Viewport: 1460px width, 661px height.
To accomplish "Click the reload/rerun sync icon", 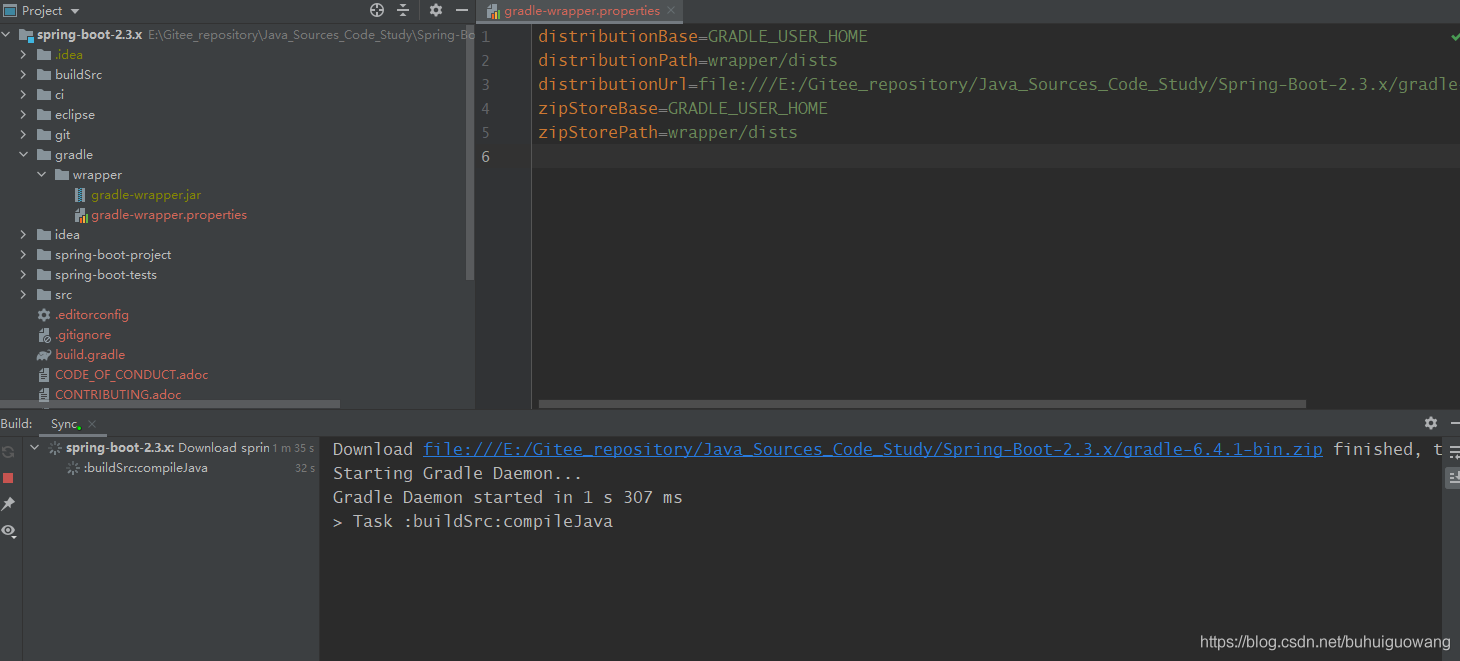I will 8,452.
